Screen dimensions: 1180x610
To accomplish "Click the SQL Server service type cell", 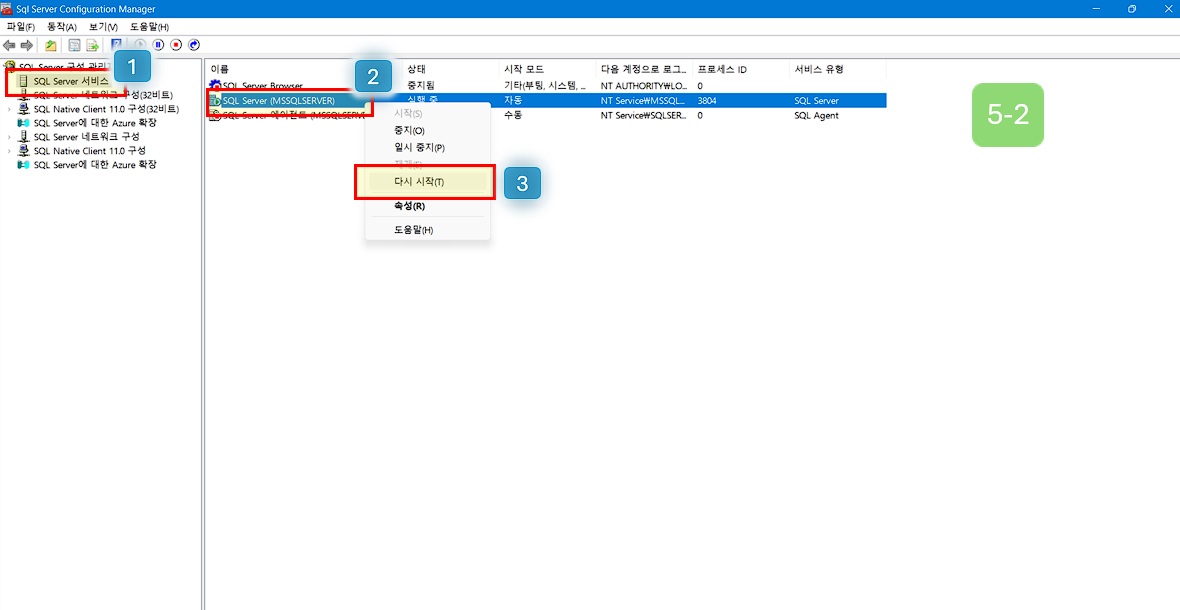I will pos(817,100).
